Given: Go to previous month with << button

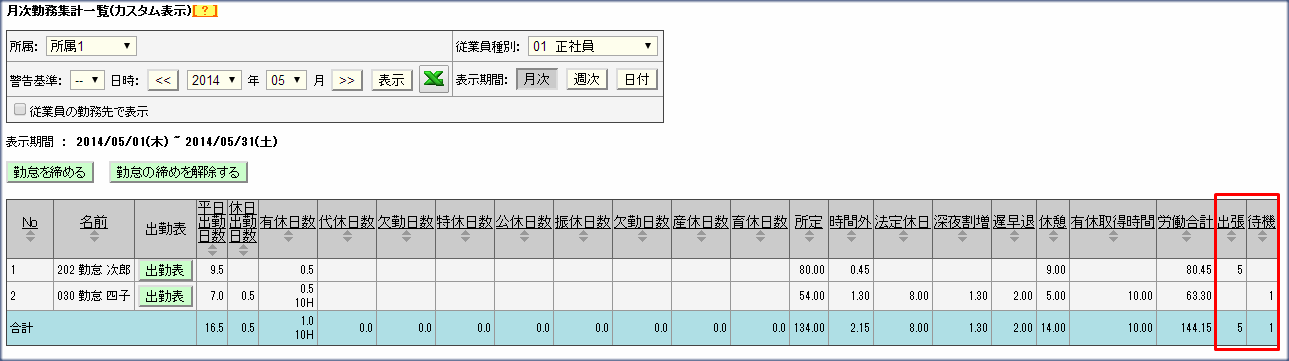Looking at the screenshot, I should (x=164, y=80).
